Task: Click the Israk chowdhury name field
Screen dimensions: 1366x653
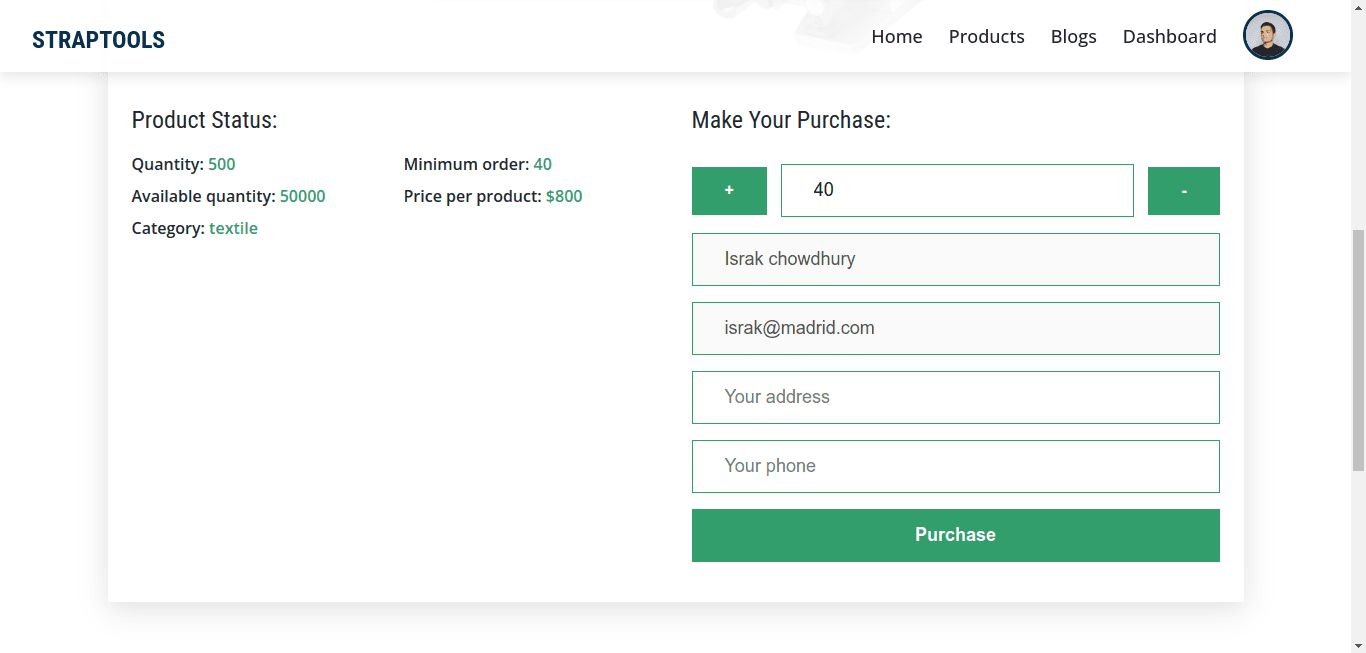Action: click(x=955, y=259)
